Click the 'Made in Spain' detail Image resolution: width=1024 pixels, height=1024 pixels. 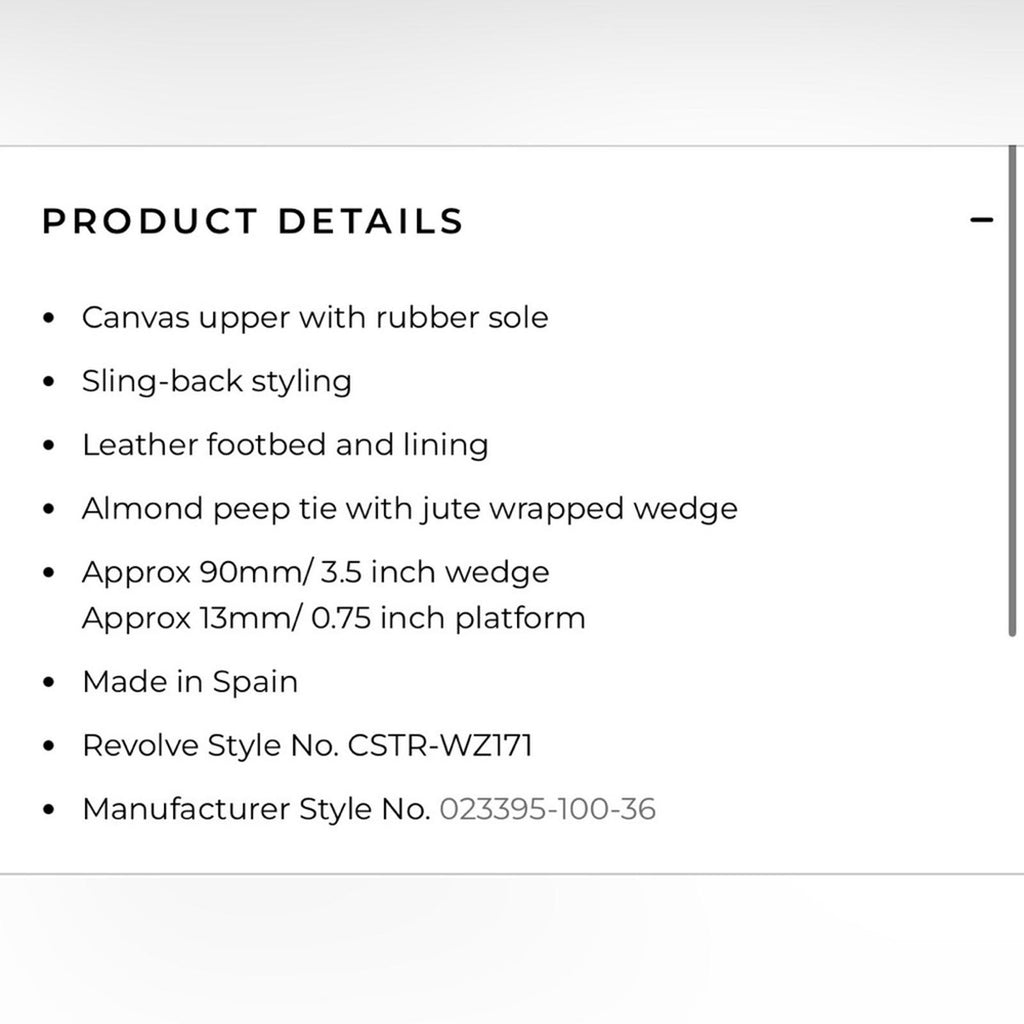190,682
